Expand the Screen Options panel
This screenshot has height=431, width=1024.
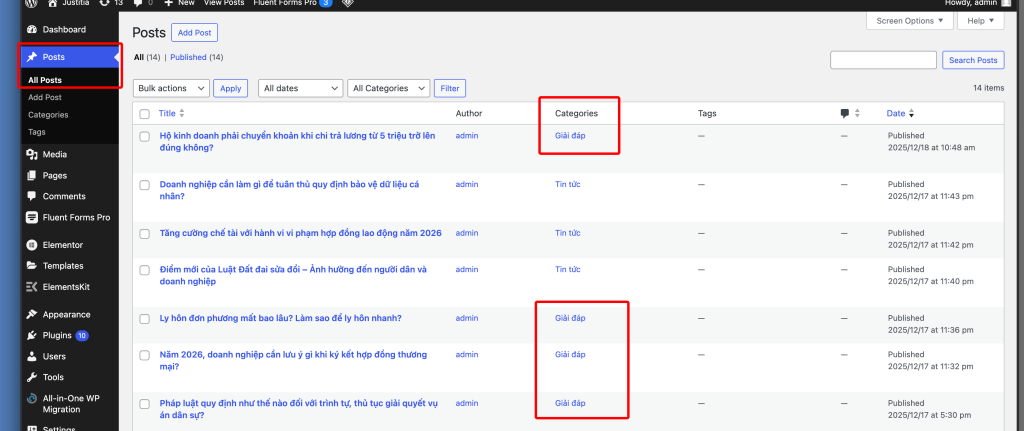click(908, 21)
